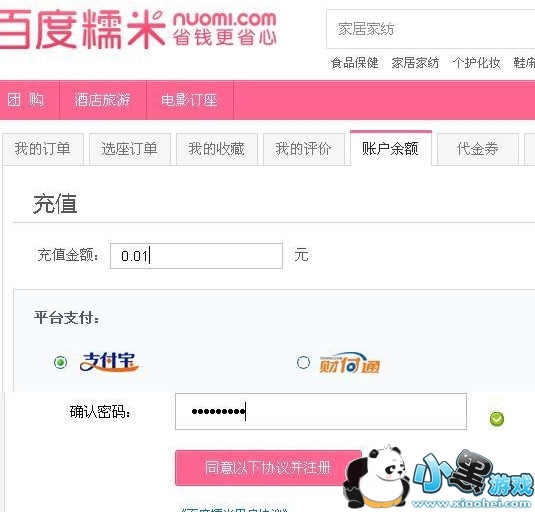Click the green checkmark validation icon
This screenshot has height=512, width=535.
(x=496, y=419)
